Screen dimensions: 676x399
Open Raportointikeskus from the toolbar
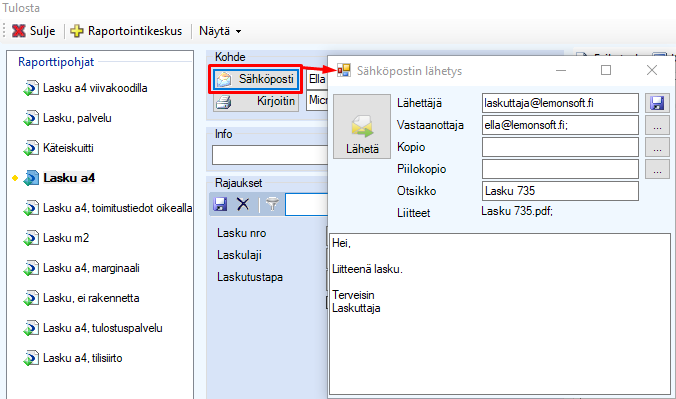pos(126,31)
